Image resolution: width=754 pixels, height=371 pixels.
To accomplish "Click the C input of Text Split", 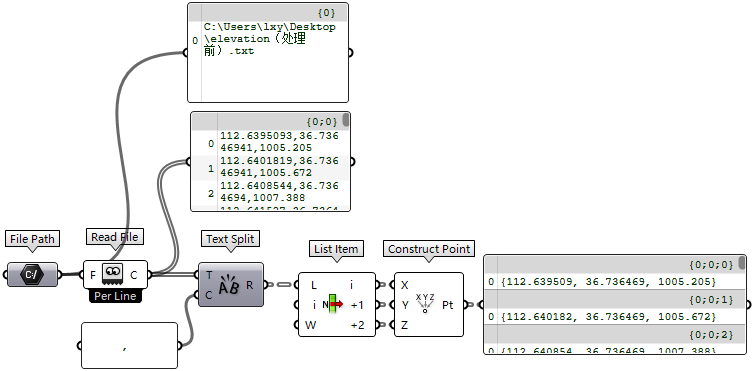I will tap(209, 295).
